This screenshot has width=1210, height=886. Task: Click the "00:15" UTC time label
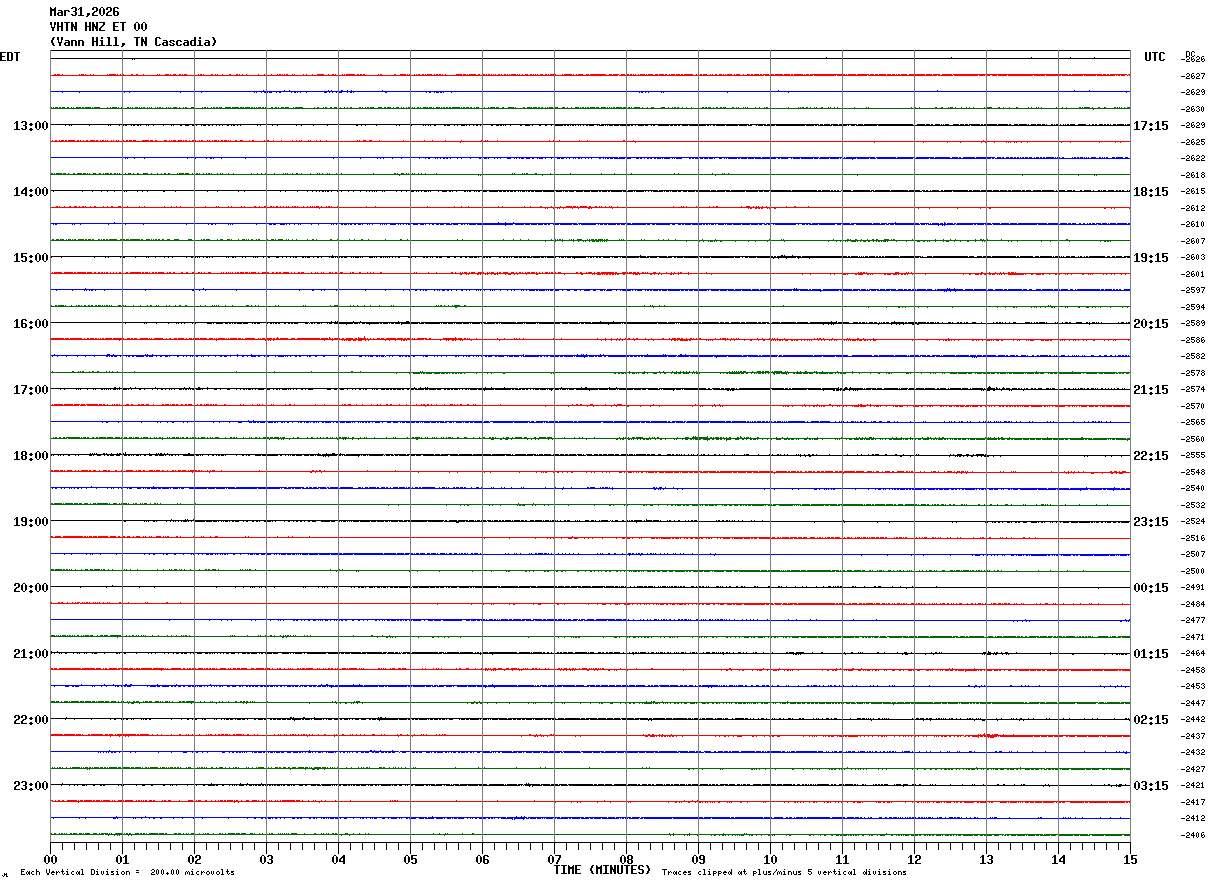click(x=1151, y=588)
